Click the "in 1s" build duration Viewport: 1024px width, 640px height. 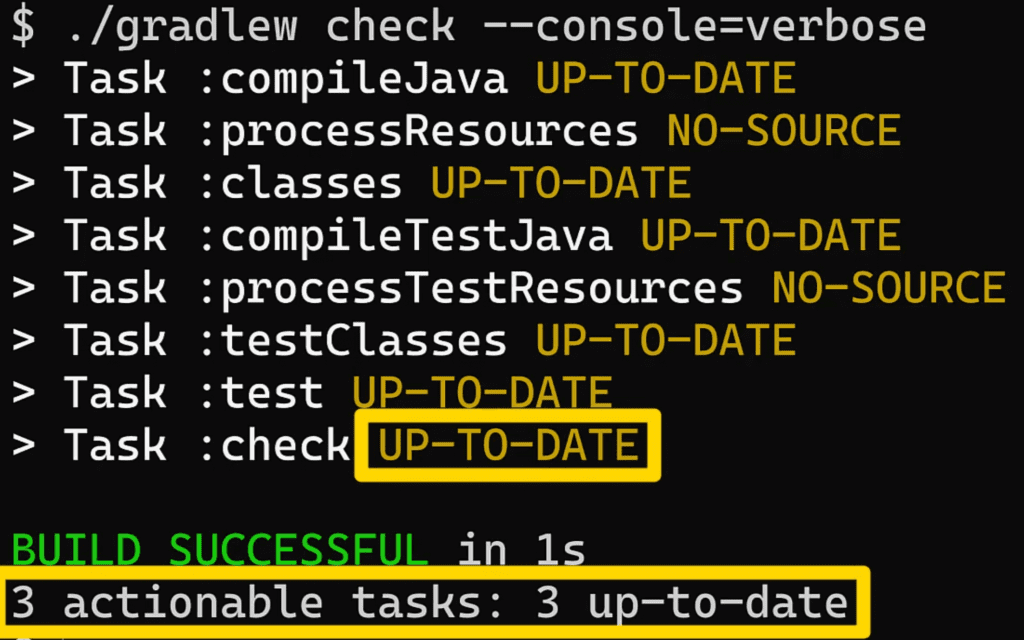click(x=522, y=549)
